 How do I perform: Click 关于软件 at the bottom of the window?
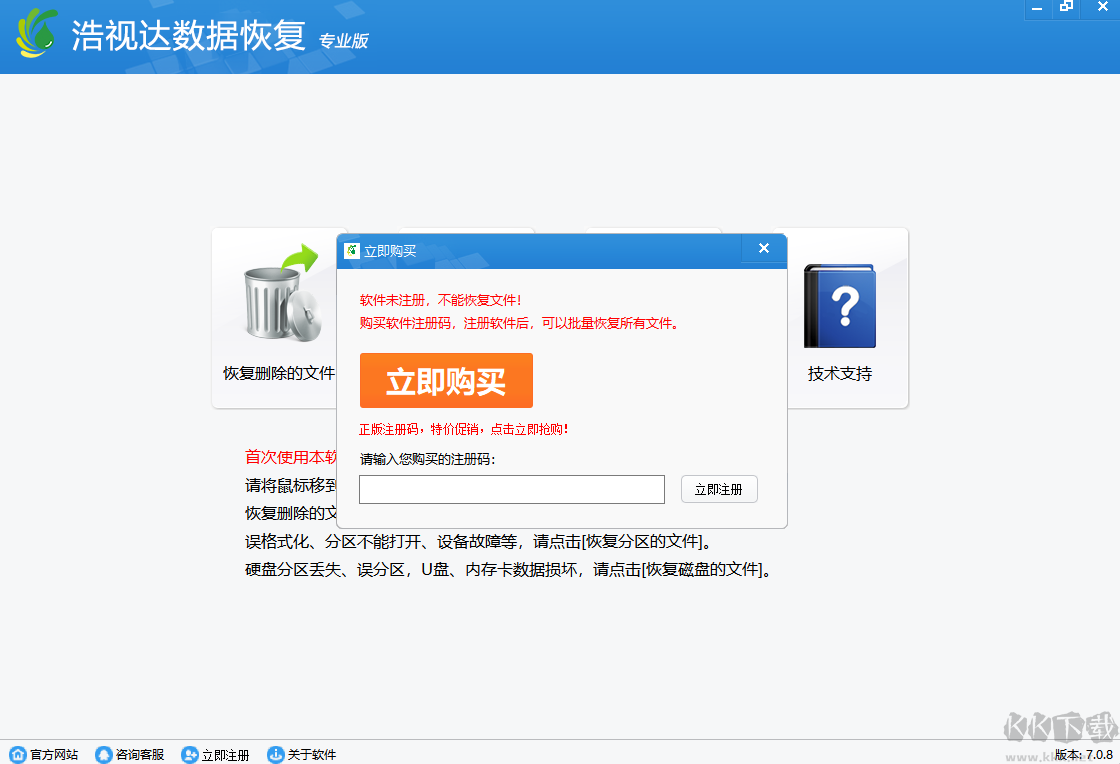point(309,755)
